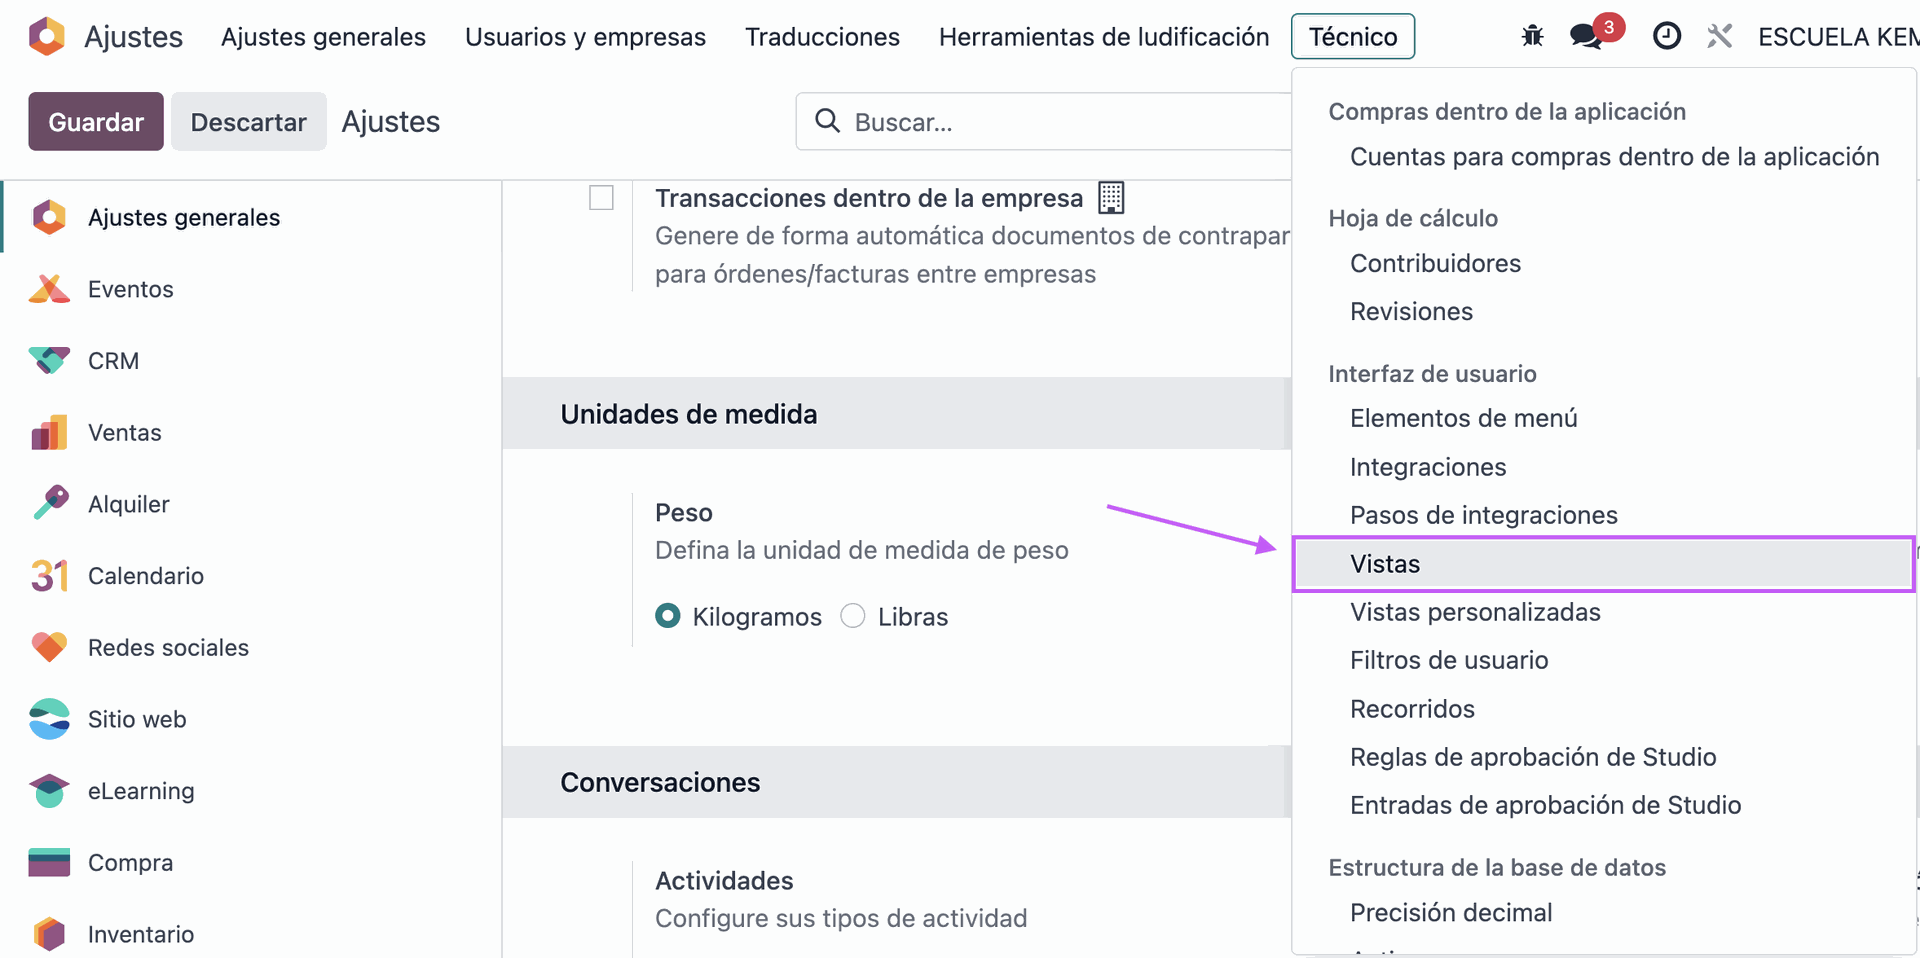Select the Kilogramos radio option
This screenshot has width=1920, height=958.
click(668, 616)
